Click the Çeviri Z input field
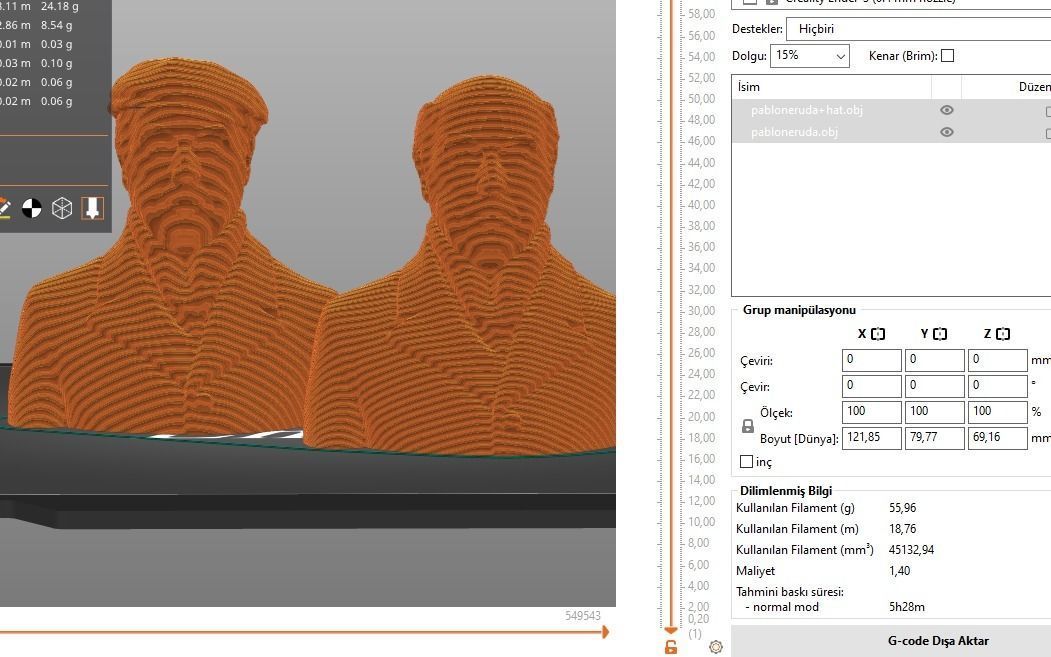The image size is (1051, 657). point(997,360)
